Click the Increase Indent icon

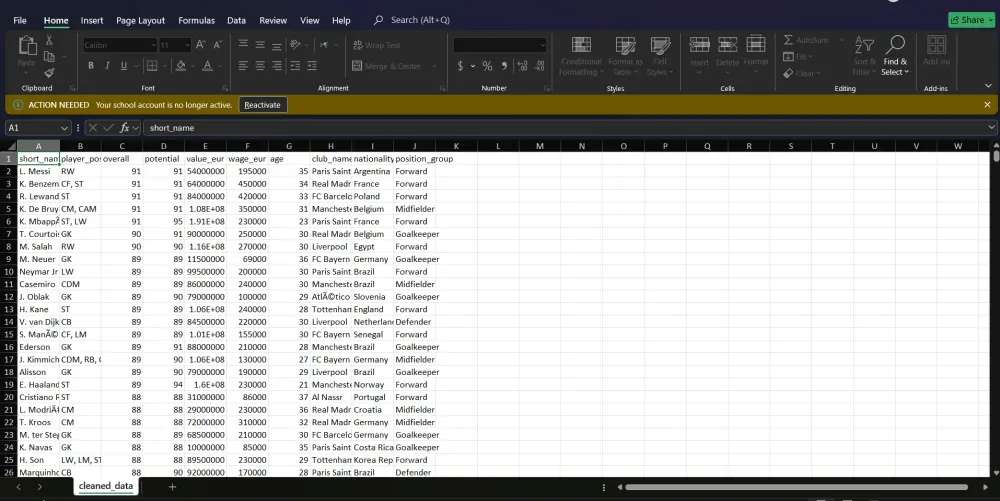click(x=312, y=66)
